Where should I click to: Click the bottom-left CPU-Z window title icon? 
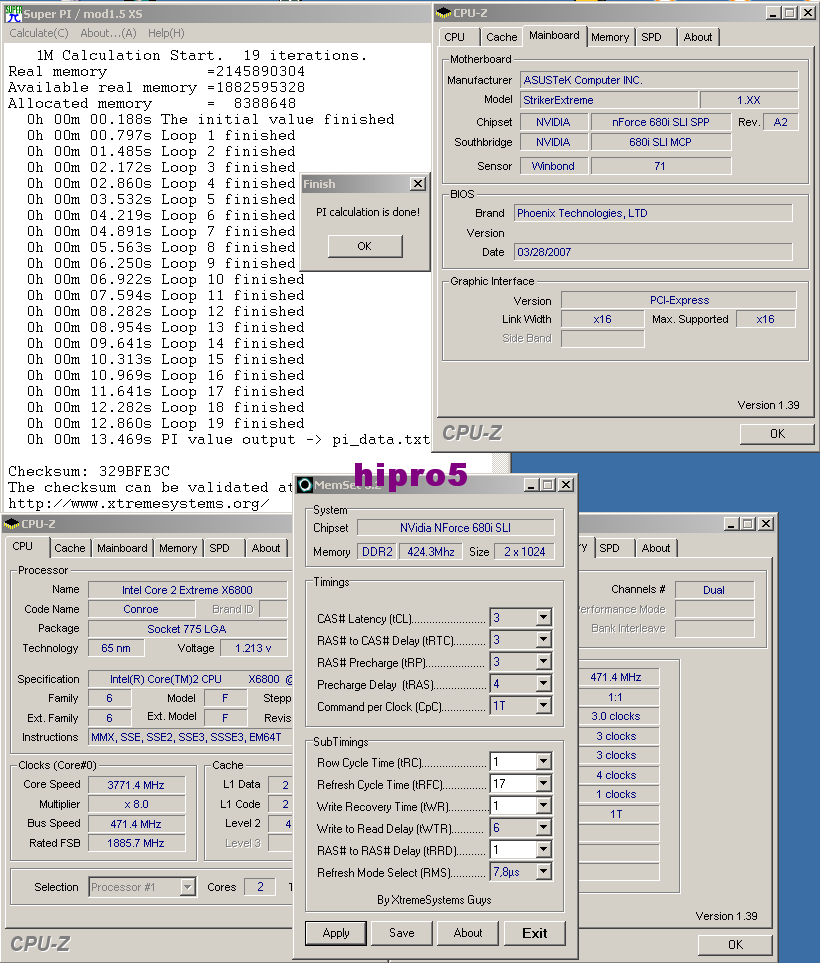[11, 524]
